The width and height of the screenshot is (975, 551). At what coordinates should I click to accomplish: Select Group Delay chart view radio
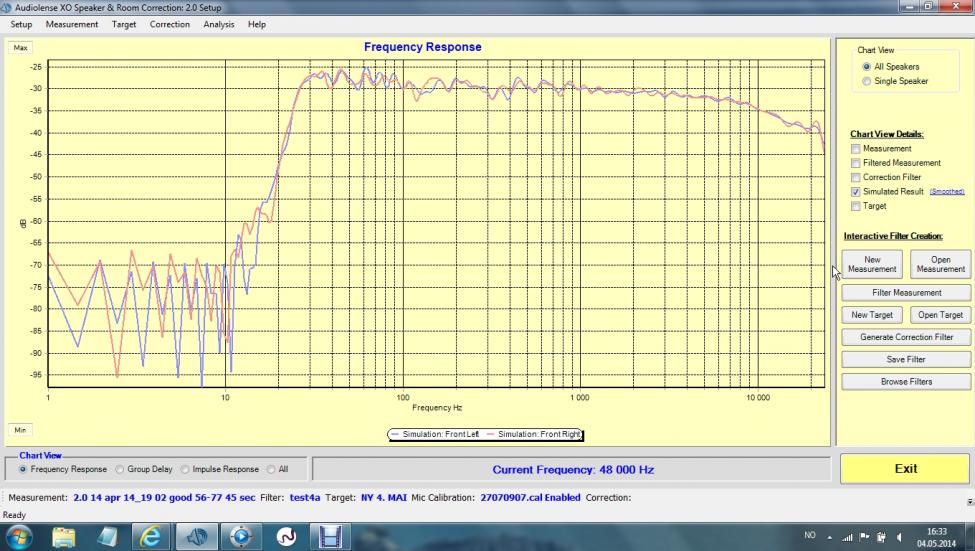pyautogui.click(x=120, y=470)
